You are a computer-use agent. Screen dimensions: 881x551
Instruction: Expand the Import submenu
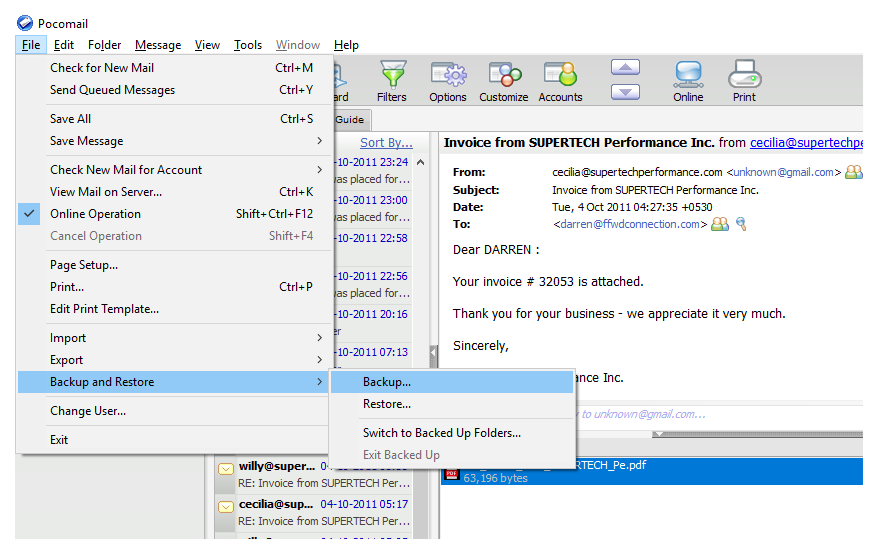pos(320,338)
